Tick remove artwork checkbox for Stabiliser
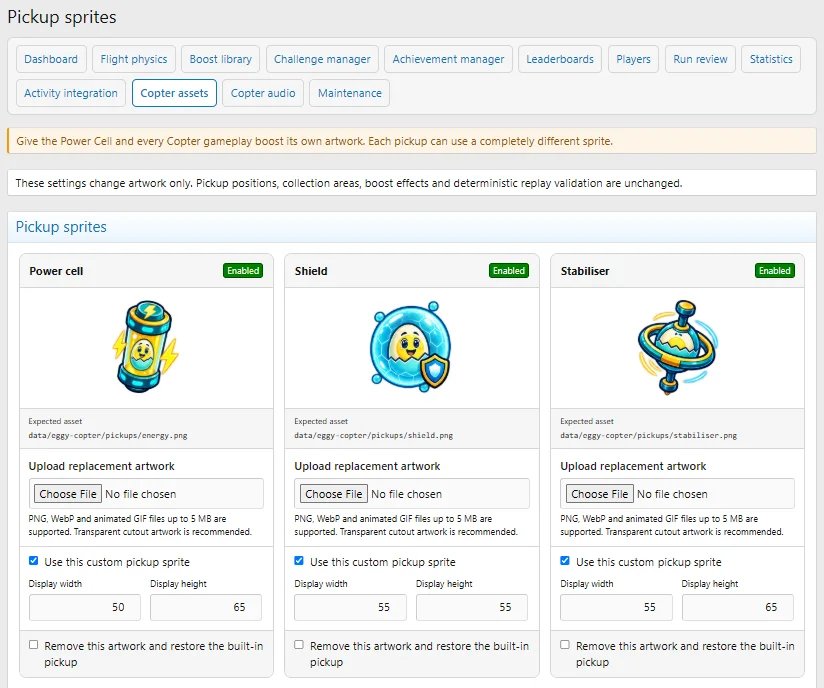The width and height of the screenshot is (824, 688). point(565,645)
